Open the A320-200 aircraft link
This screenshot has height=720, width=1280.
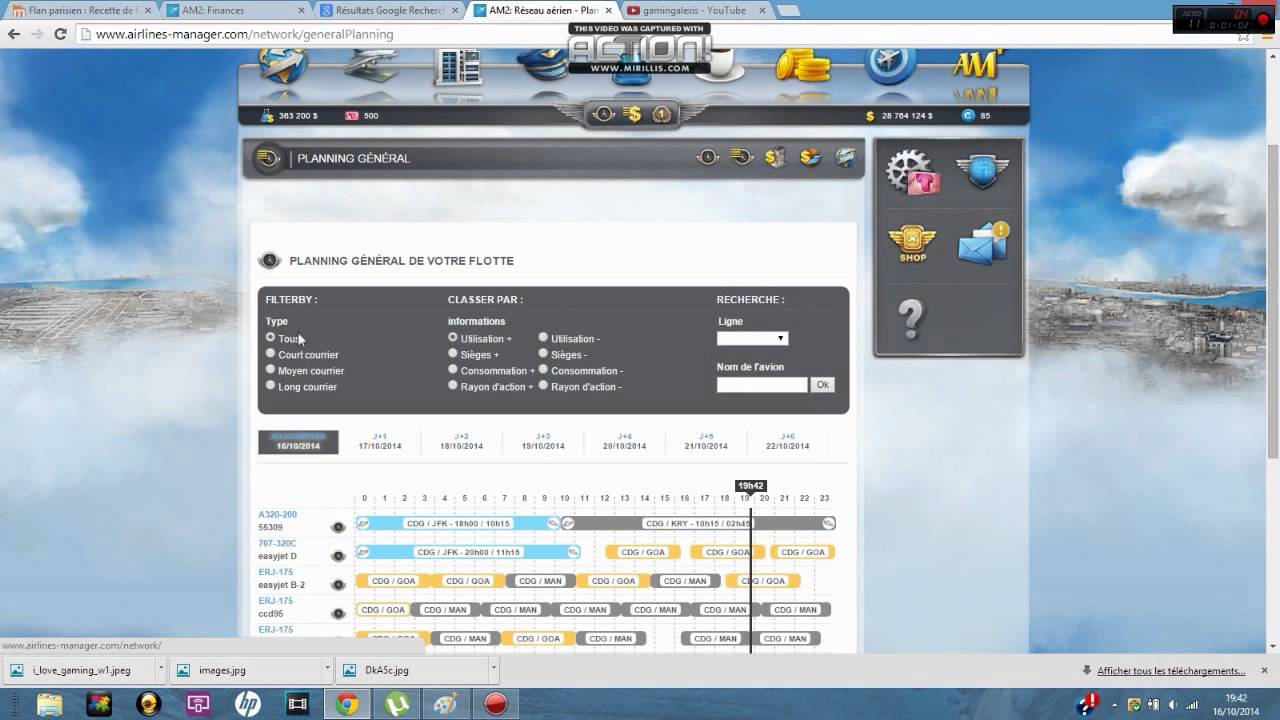tap(278, 514)
